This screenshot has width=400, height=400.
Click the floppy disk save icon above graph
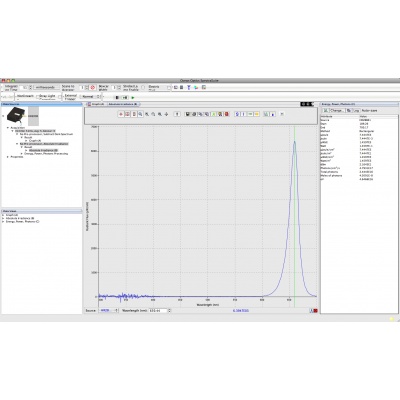(x=188, y=114)
